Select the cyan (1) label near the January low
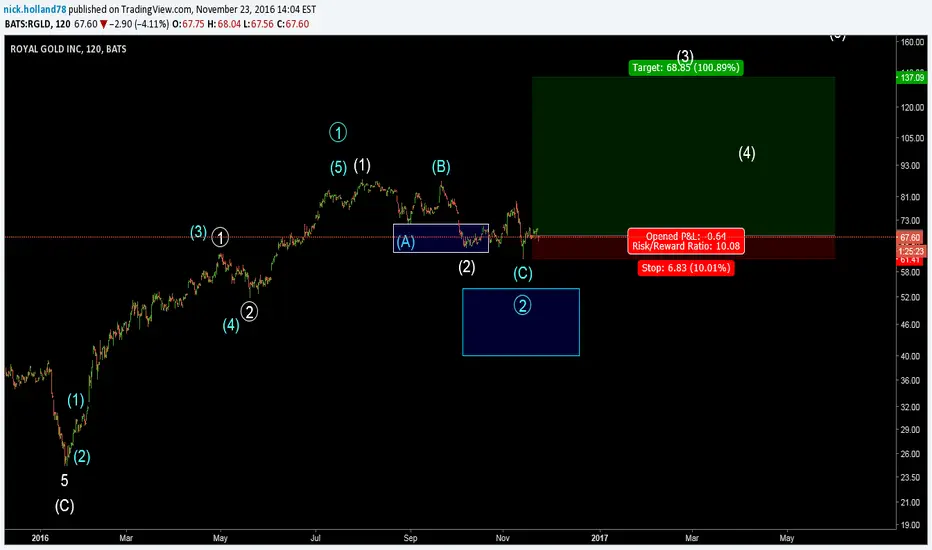 (75, 400)
